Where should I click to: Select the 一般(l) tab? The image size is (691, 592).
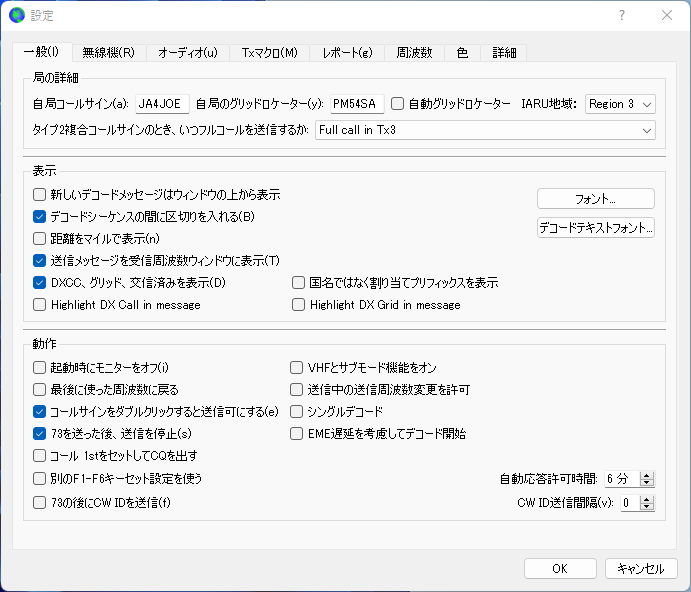(x=42, y=52)
